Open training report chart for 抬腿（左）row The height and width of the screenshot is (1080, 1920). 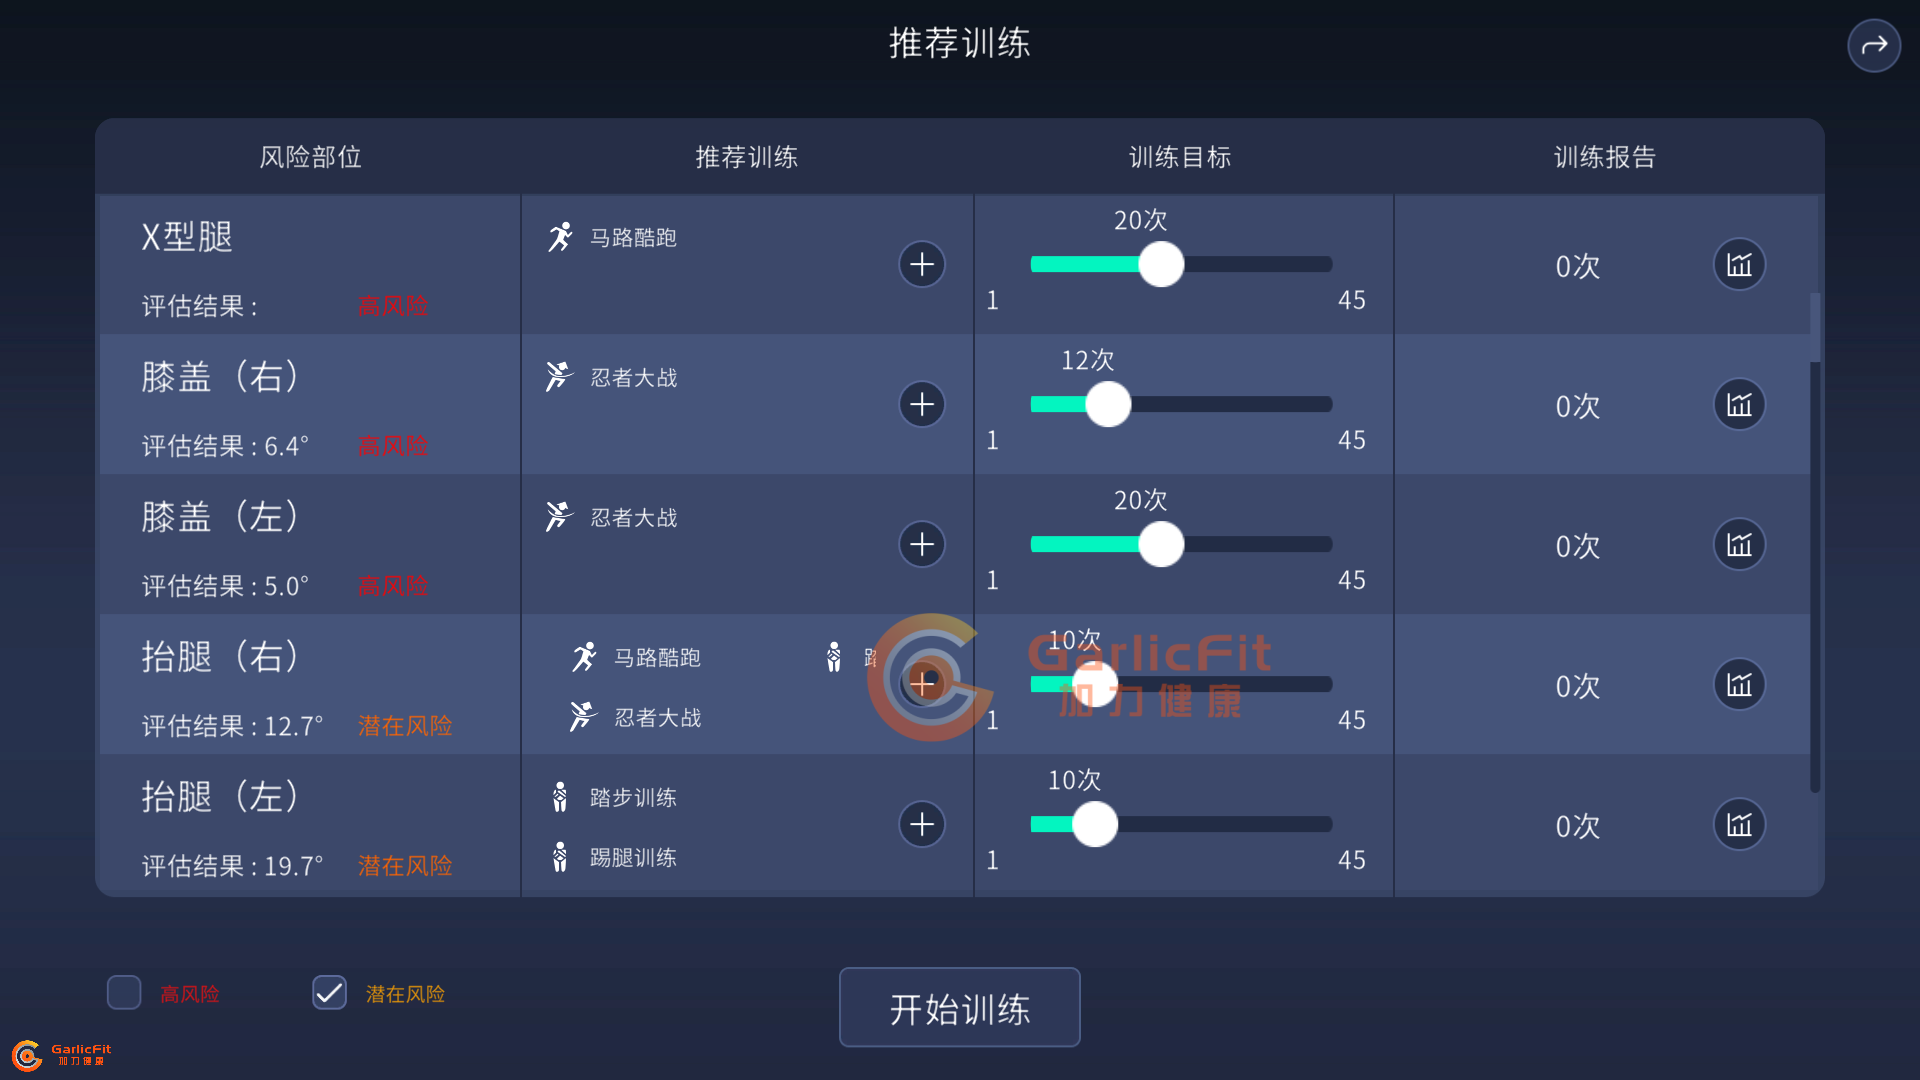pyautogui.click(x=1739, y=825)
